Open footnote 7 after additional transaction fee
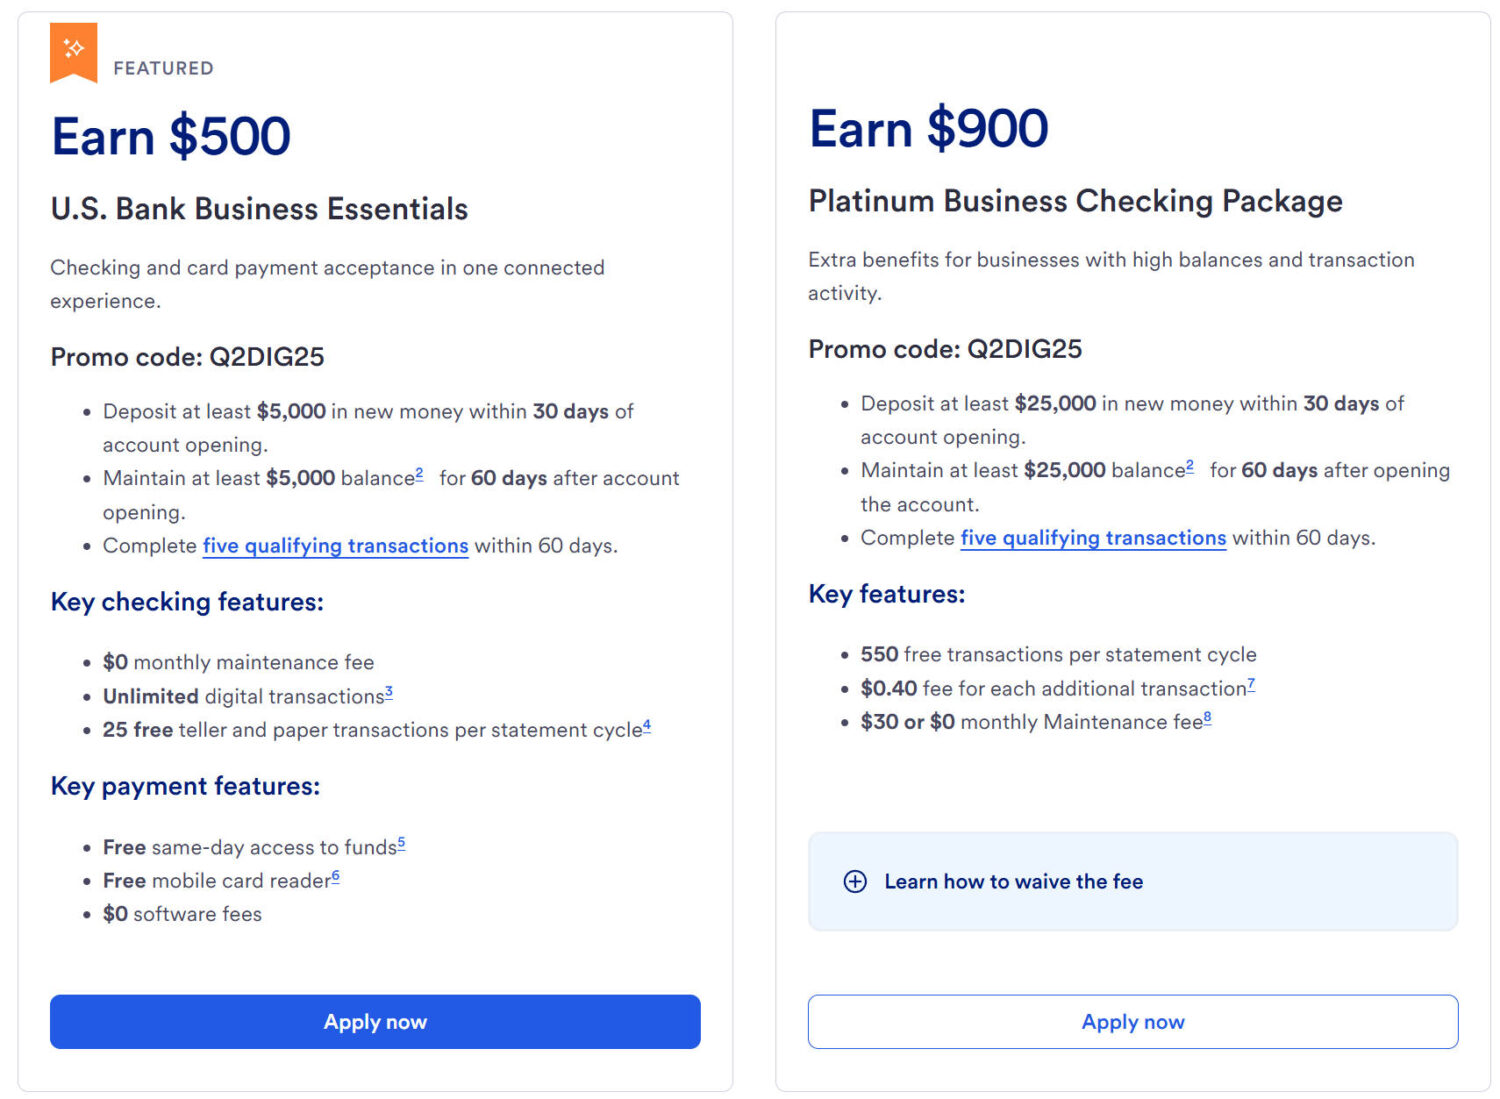Image resolution: width=1500 pixels, height=1099 pixels. (1251, 684)
